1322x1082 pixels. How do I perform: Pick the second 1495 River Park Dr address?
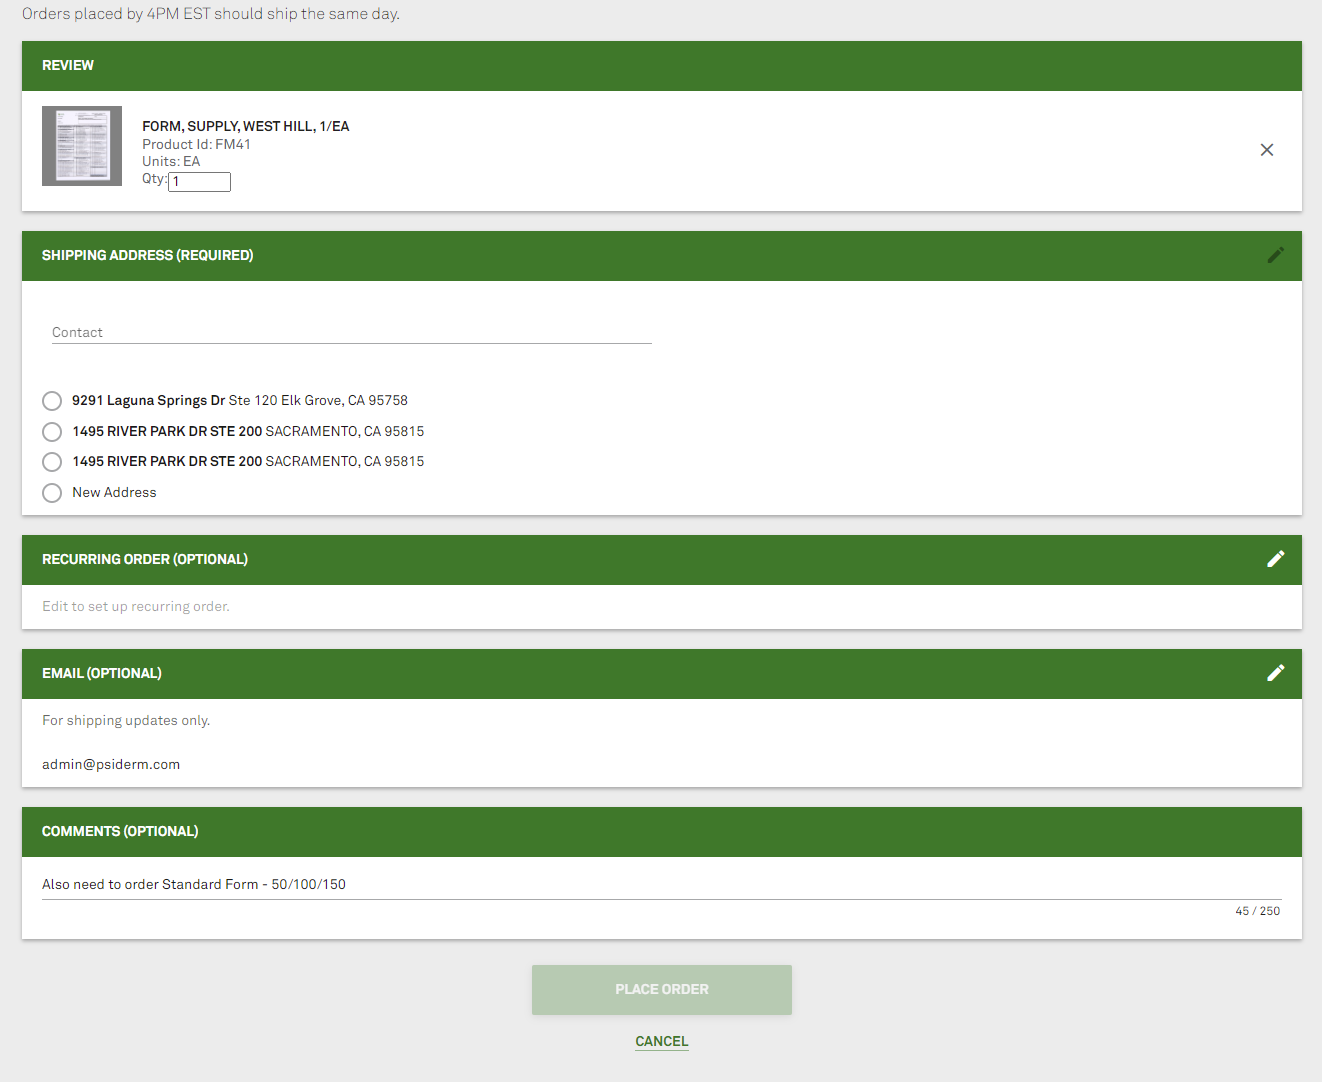[x=51, y=461]
